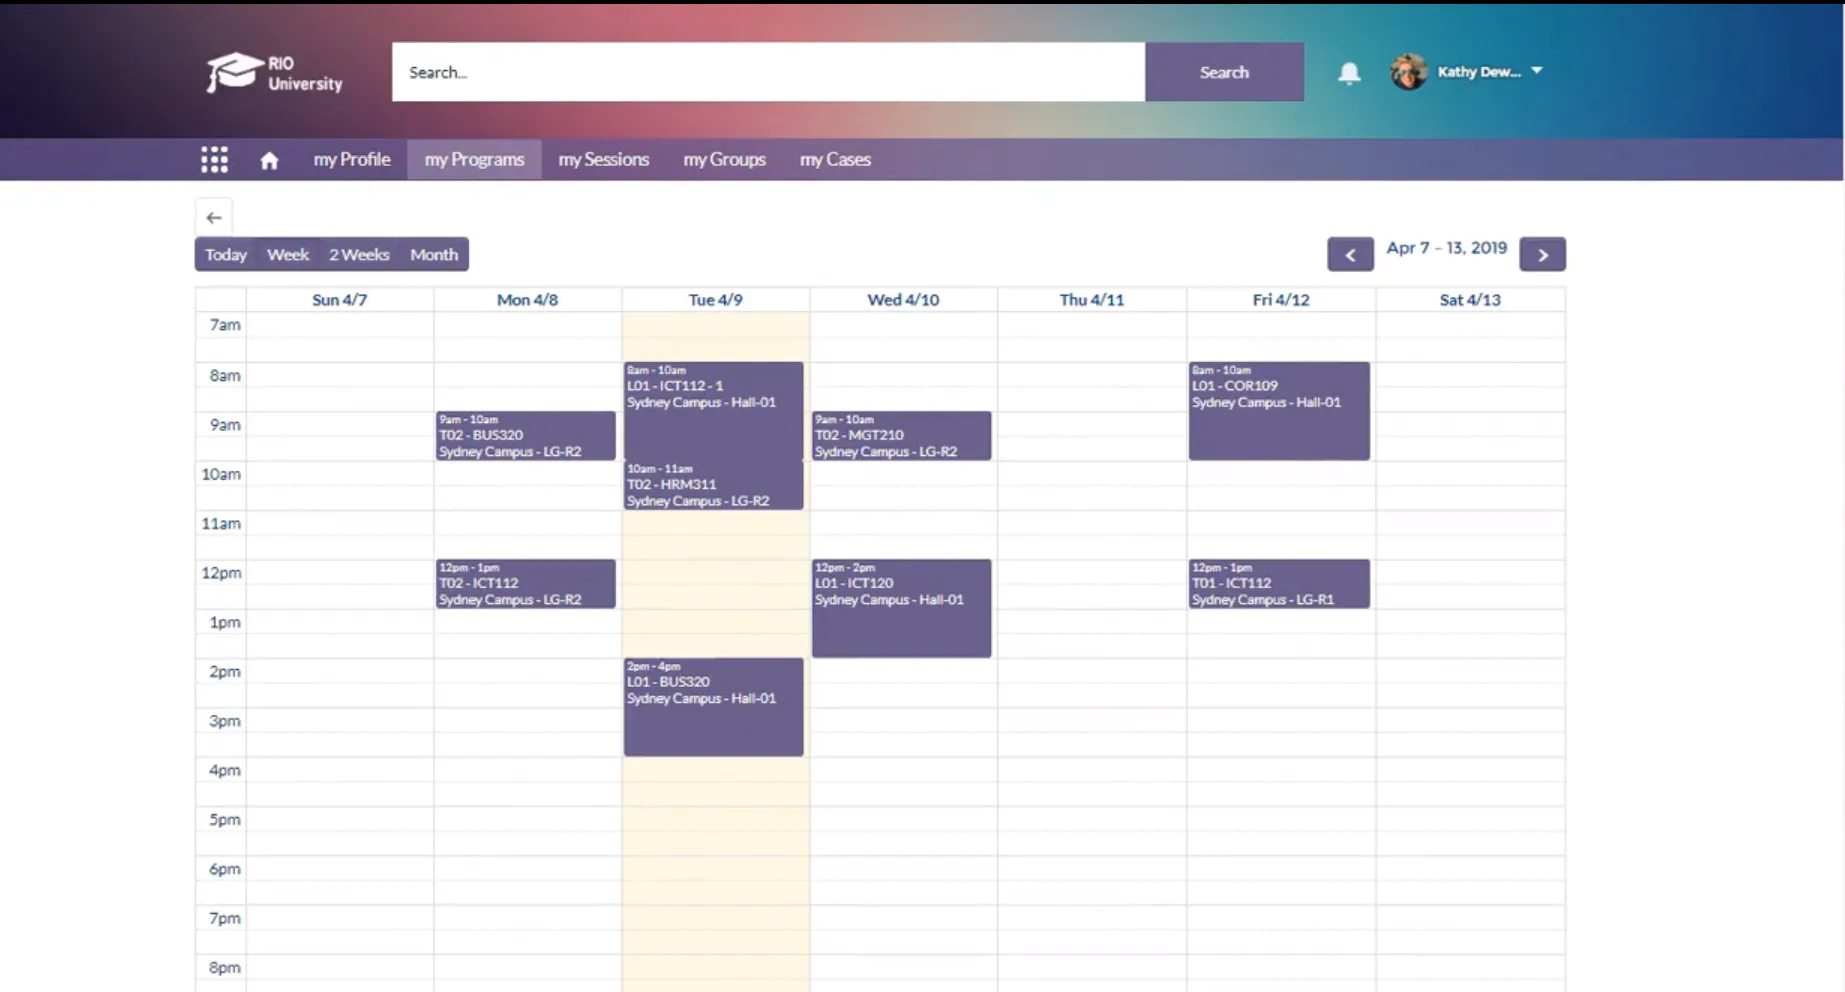Open Friday L01 - COR109 lecture
This screenshot has height=992, width=1845.
pyautogui.click(x=1279, y=411)
